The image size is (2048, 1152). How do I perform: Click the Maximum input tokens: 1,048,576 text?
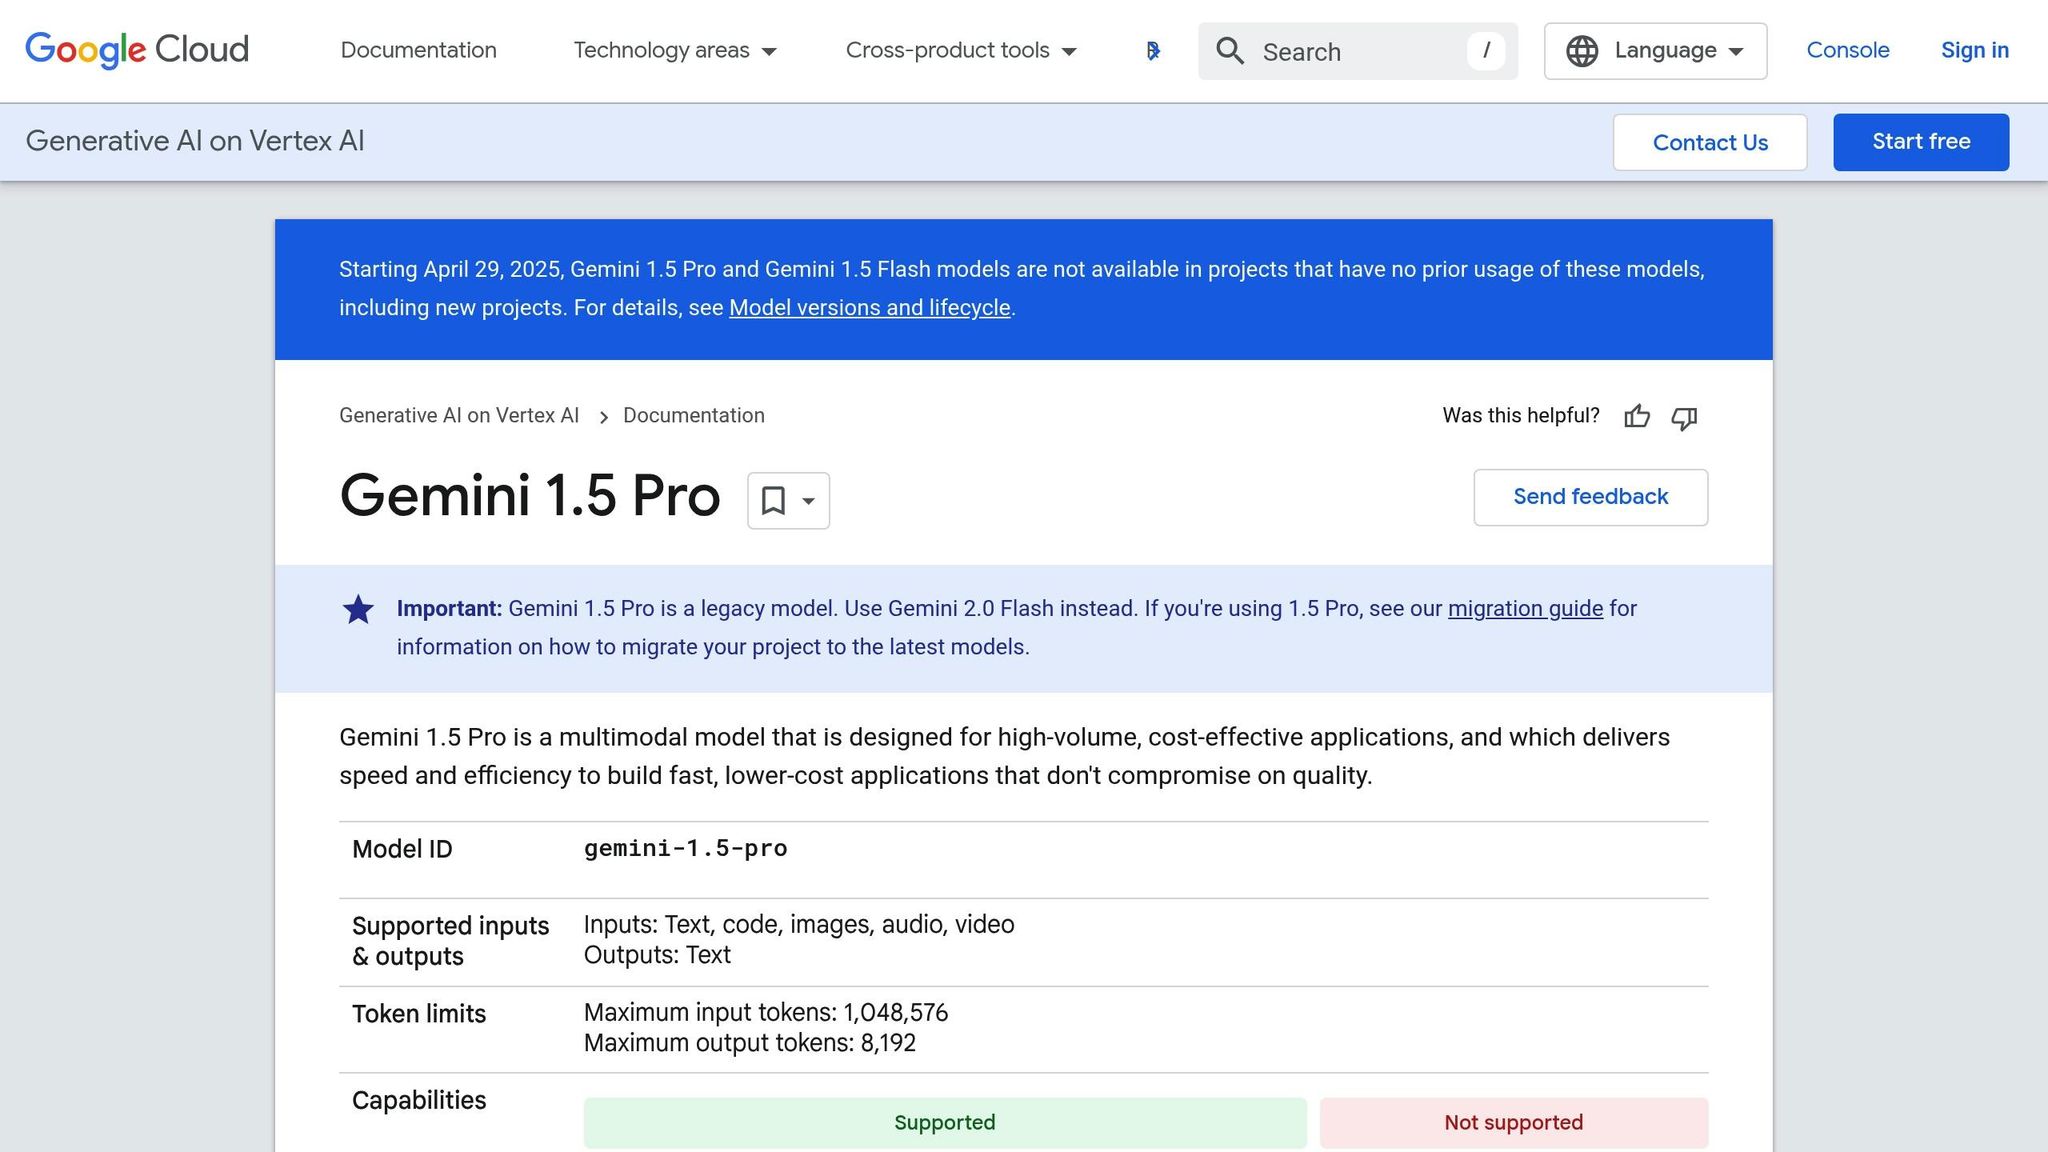tap(765, 1013)
